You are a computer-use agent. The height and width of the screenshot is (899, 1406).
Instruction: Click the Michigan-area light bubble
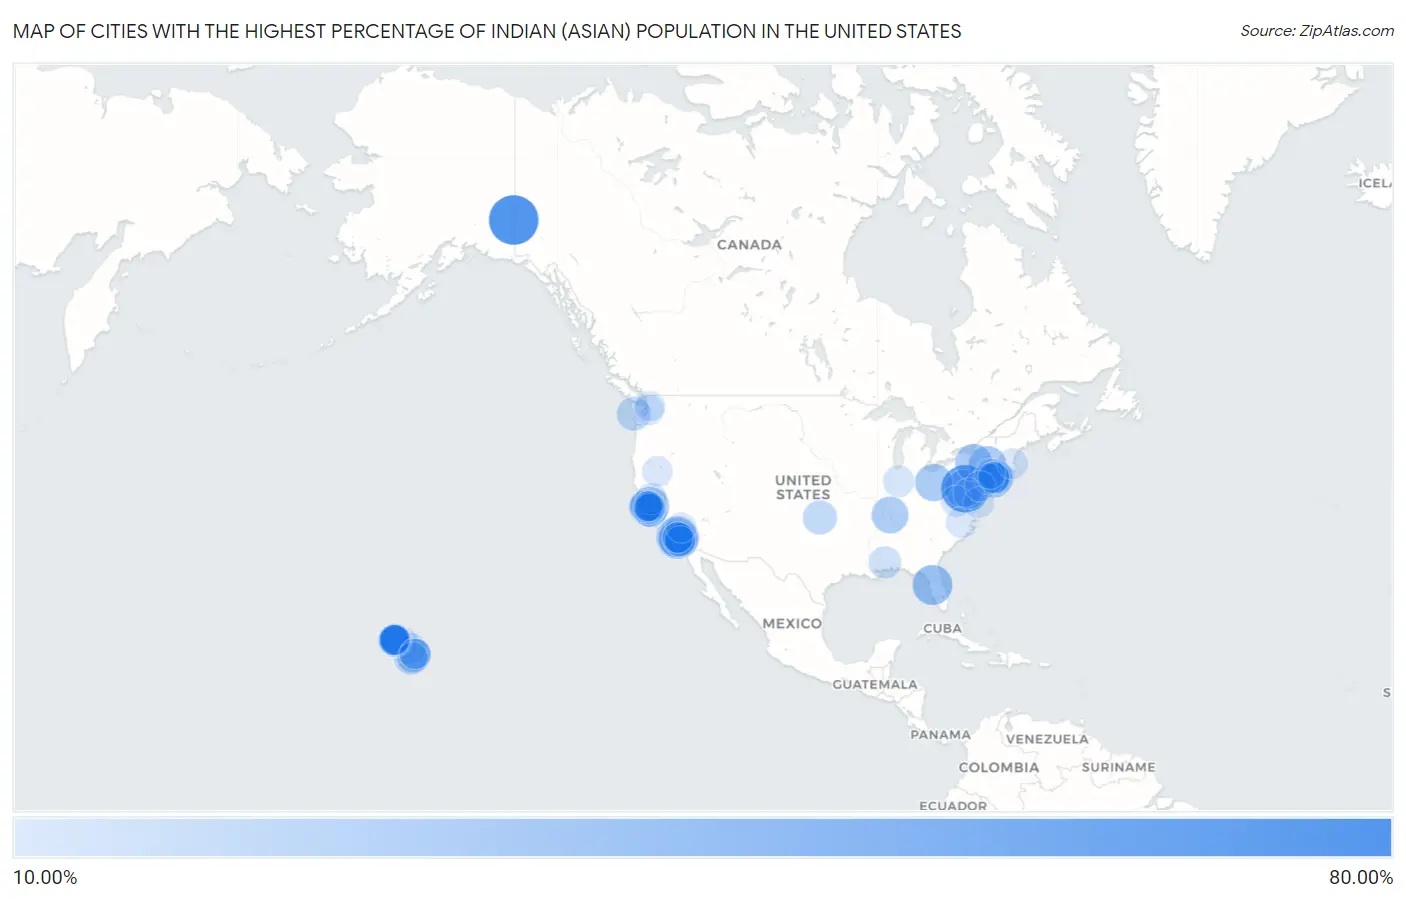click(x=898, y=481)
